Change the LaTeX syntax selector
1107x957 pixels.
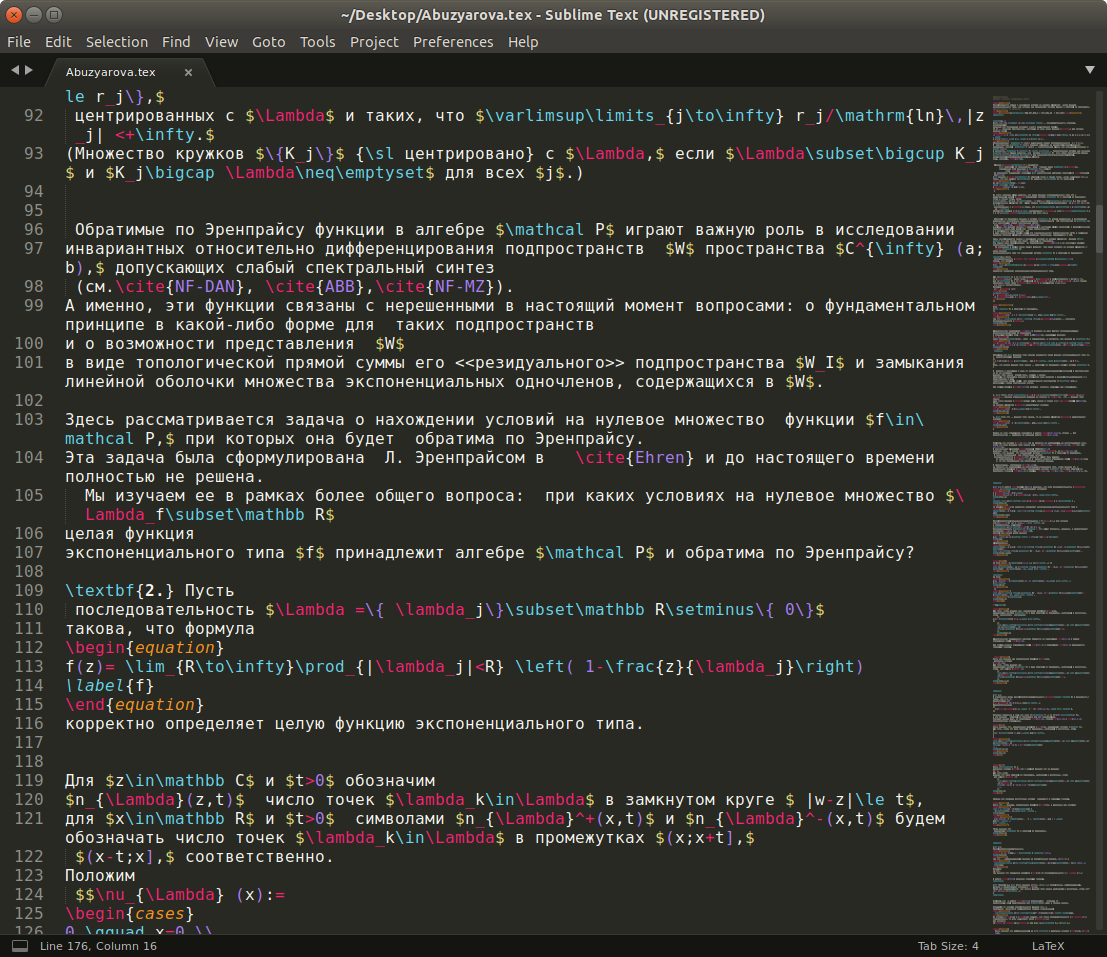pos(1048,946)
